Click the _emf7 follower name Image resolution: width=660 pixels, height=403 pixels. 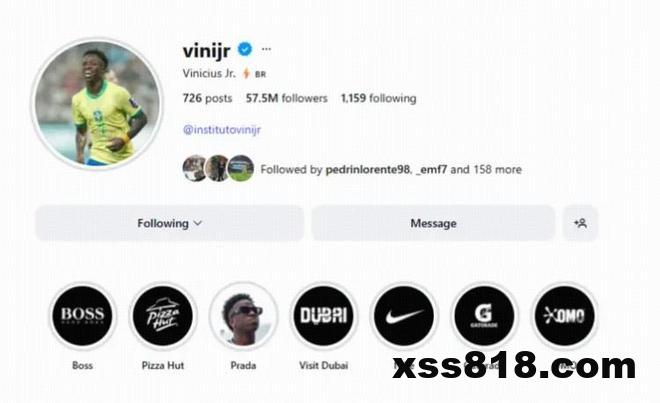point(431,170)
